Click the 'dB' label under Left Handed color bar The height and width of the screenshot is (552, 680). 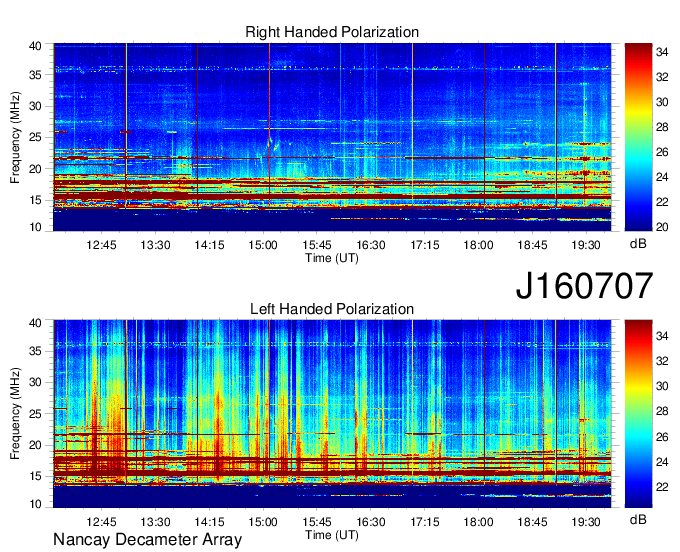point(638,519)
